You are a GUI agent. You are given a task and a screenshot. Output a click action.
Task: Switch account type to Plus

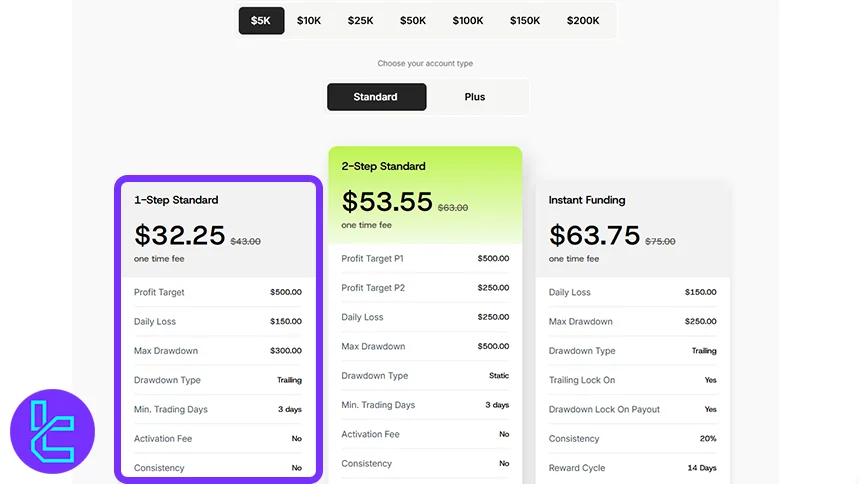(475, 97)
